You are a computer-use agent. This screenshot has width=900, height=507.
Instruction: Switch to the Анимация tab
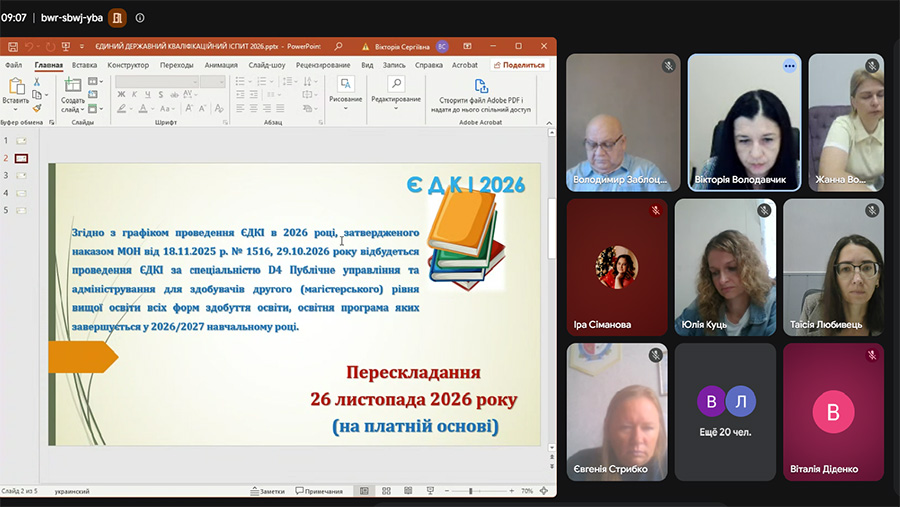221,65
